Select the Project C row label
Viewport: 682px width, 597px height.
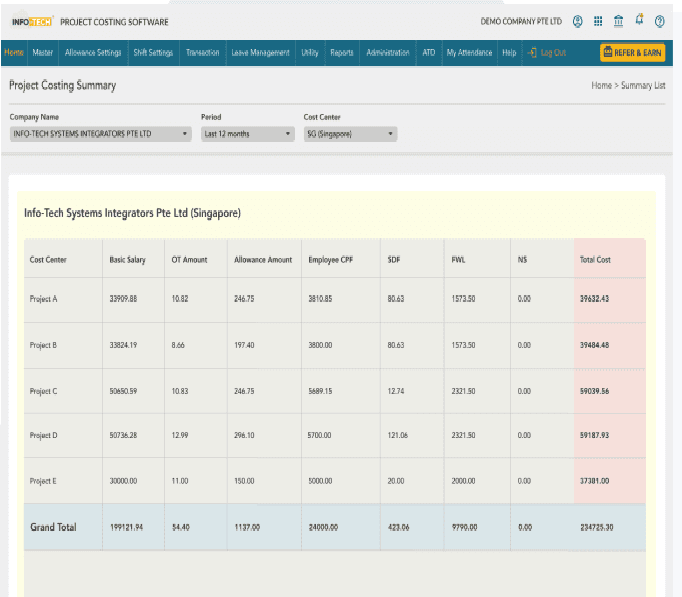(x=43, y=391)
